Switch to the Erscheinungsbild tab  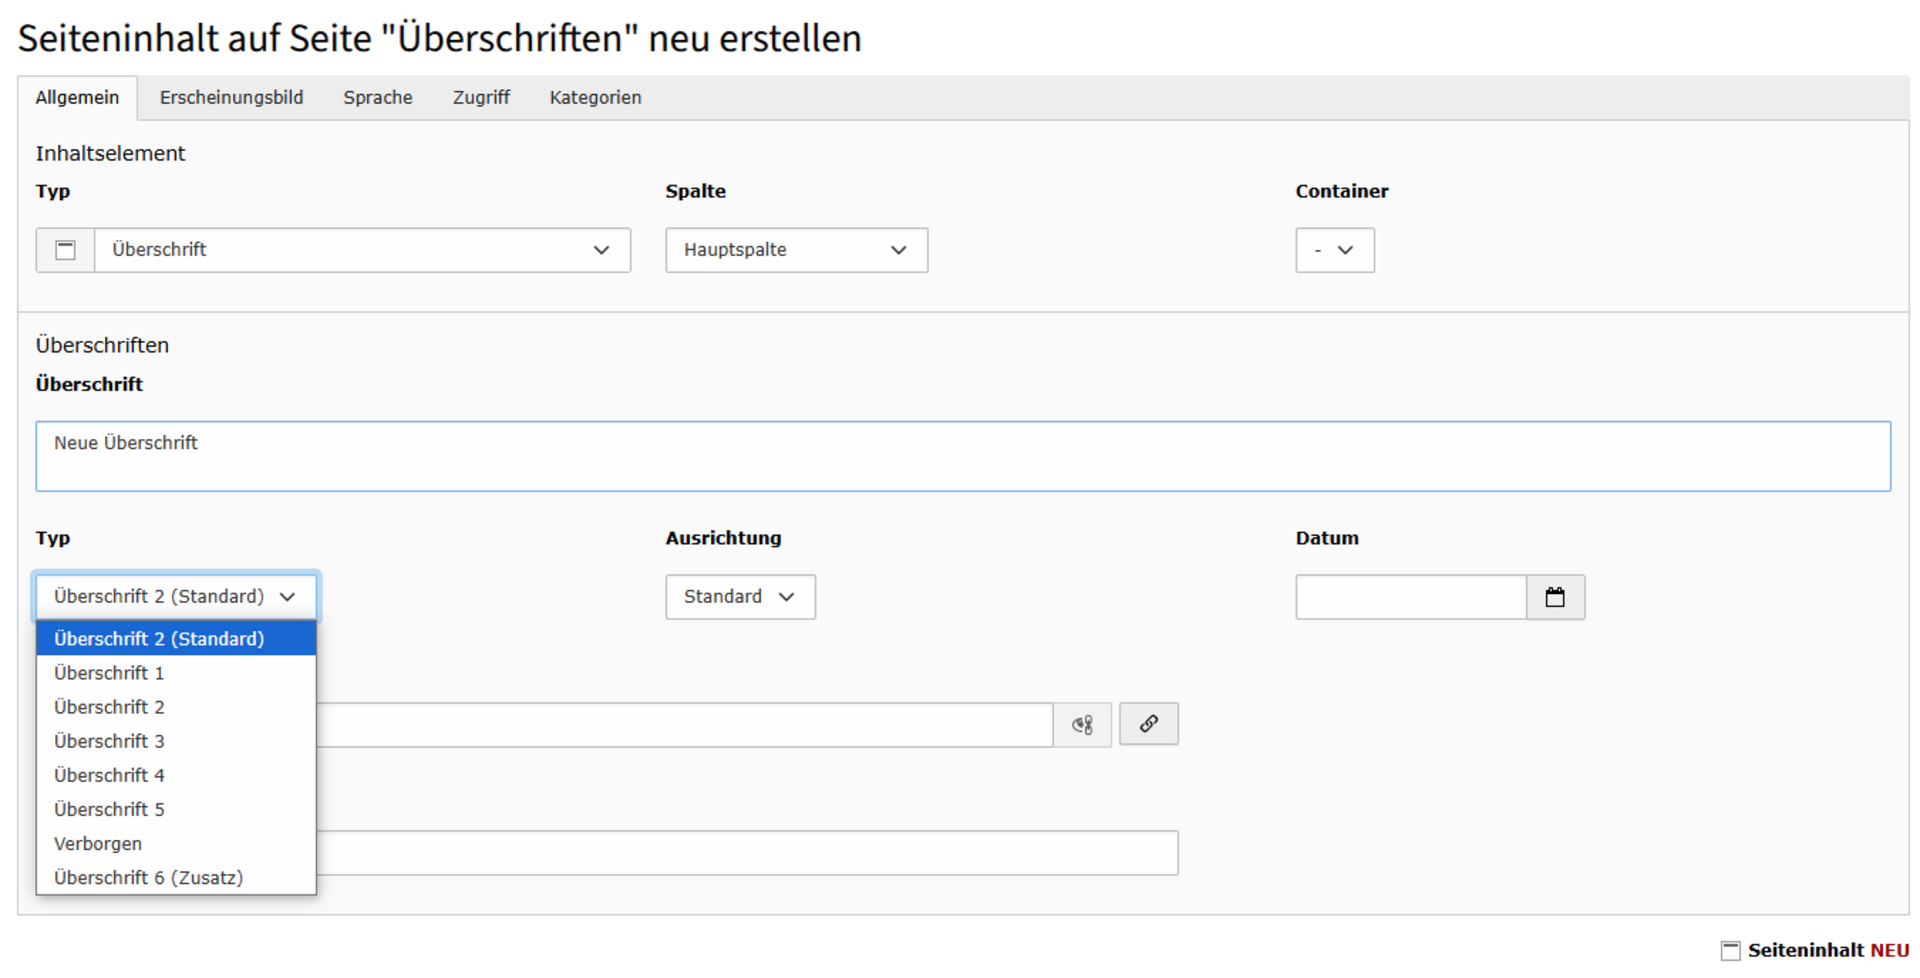tap(231, 98)
